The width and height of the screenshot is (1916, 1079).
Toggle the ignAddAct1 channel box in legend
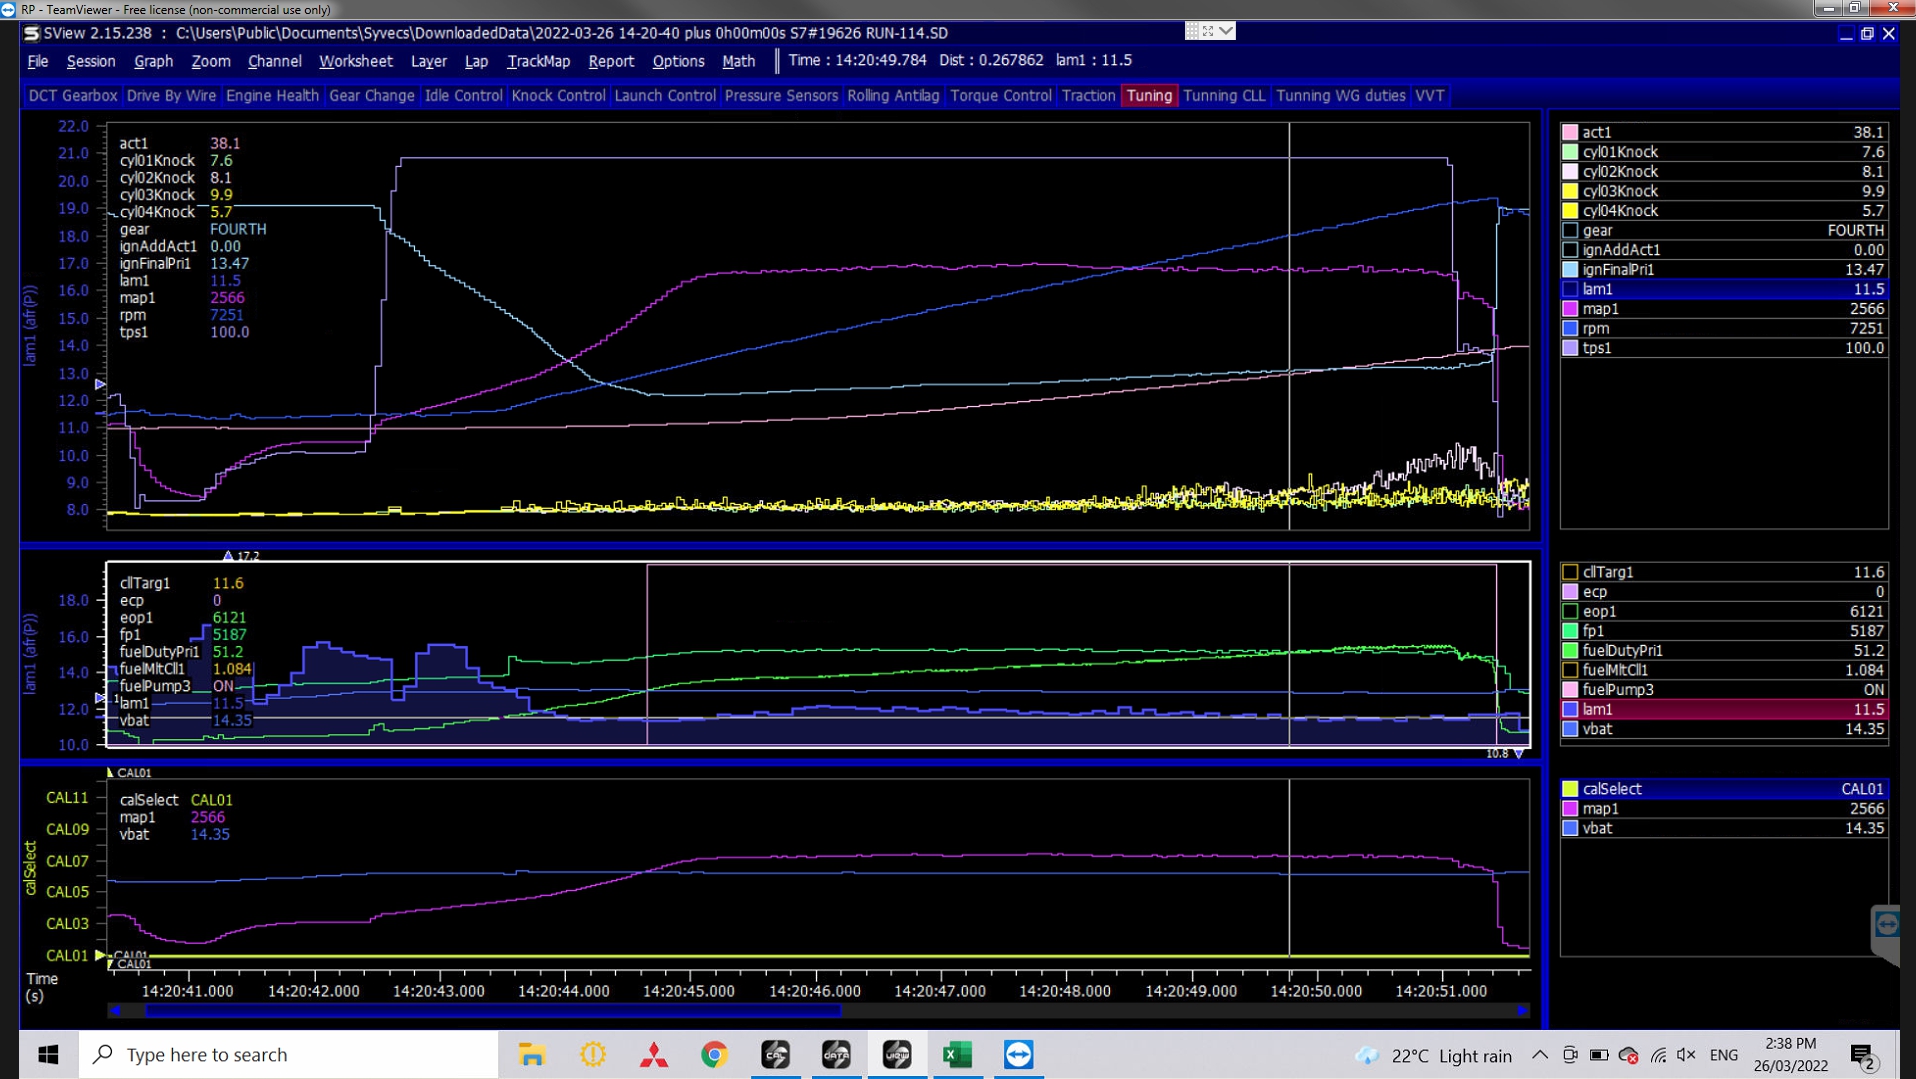click(1570, 250)
